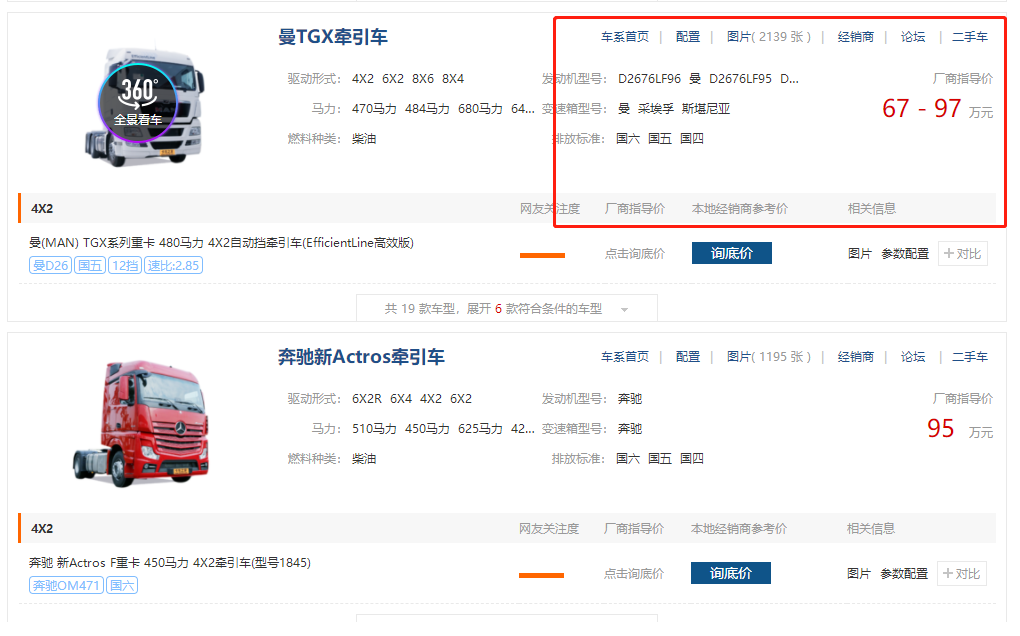Click 国六 emission standard for 奔驰新Actros
The height and width of the screenshot is (636, 1020).
pyautogui.click(x=628, y=459)
